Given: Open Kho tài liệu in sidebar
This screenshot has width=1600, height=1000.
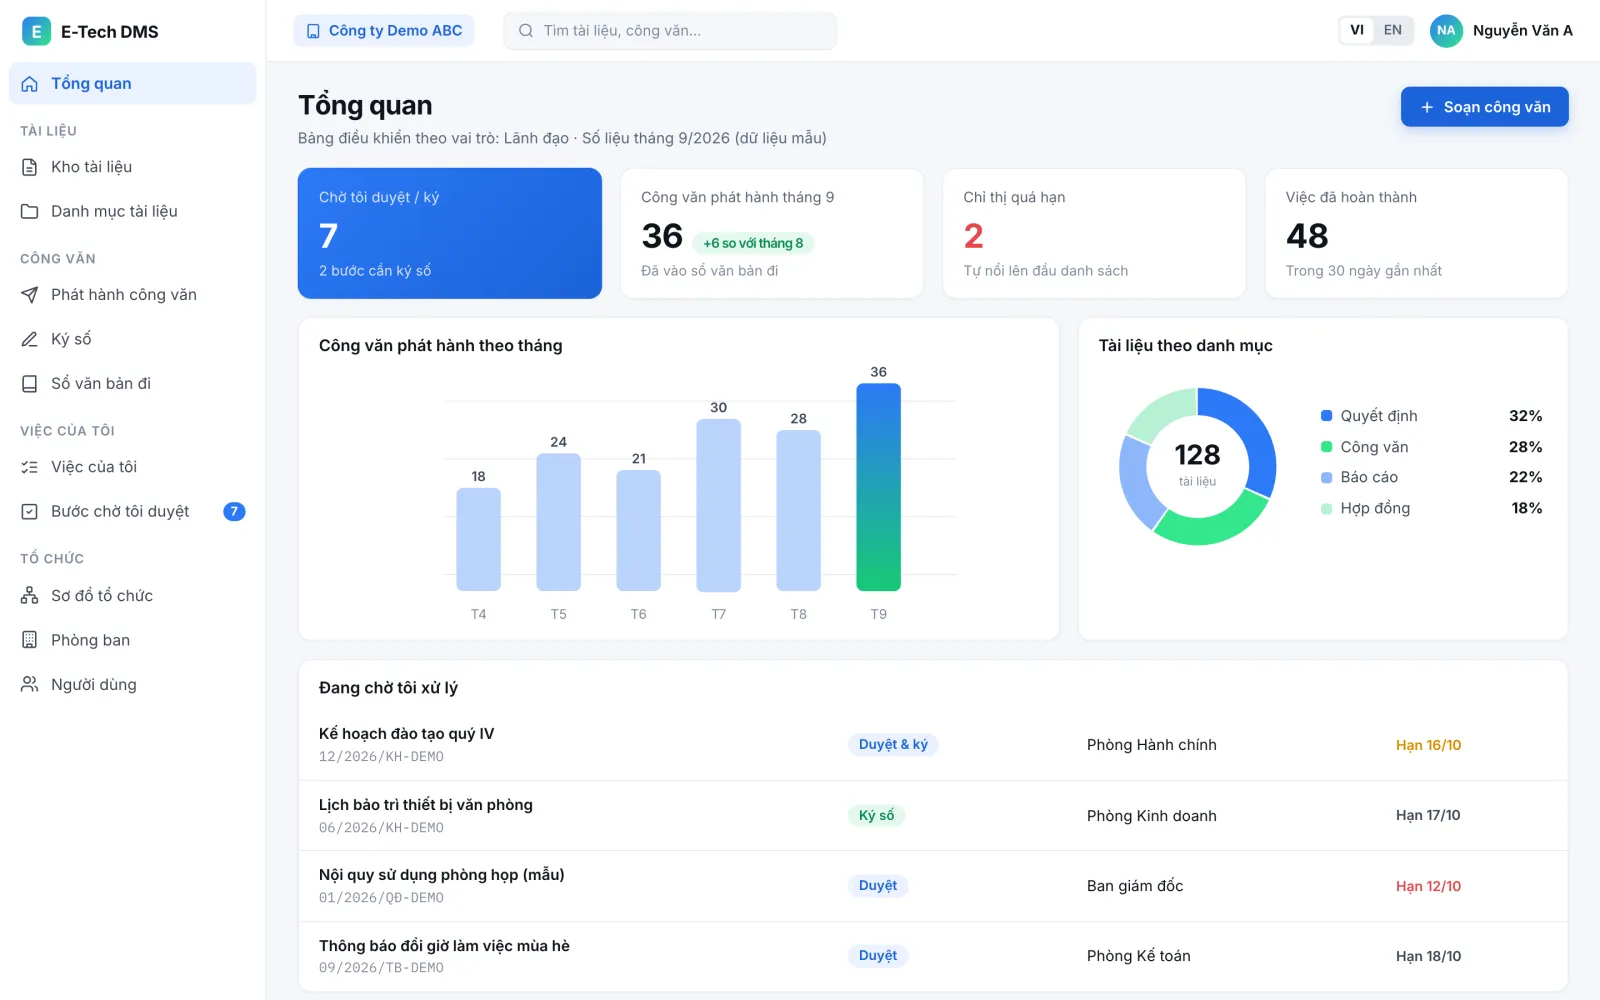Looking at the screenshot, I should pos(133,167).
